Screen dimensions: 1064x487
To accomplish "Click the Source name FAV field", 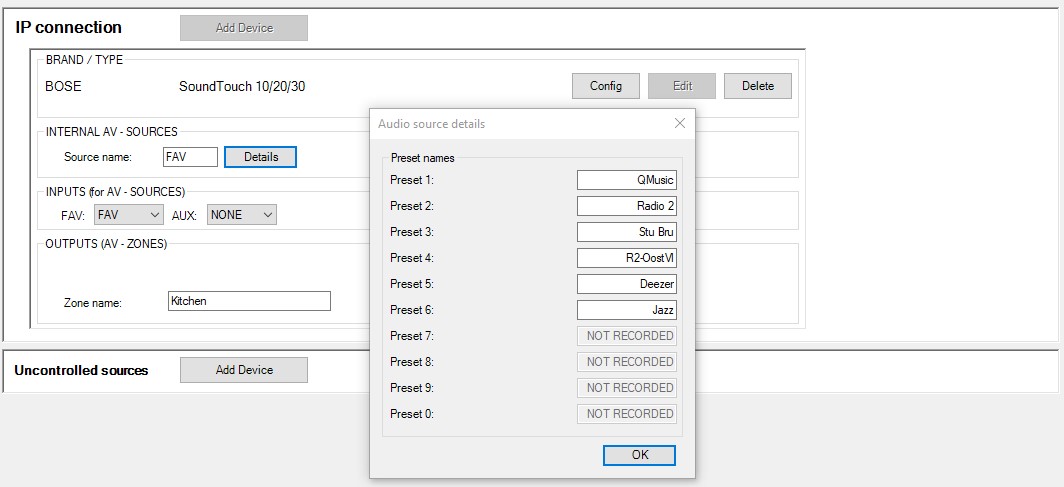I will tap(189, 157).
